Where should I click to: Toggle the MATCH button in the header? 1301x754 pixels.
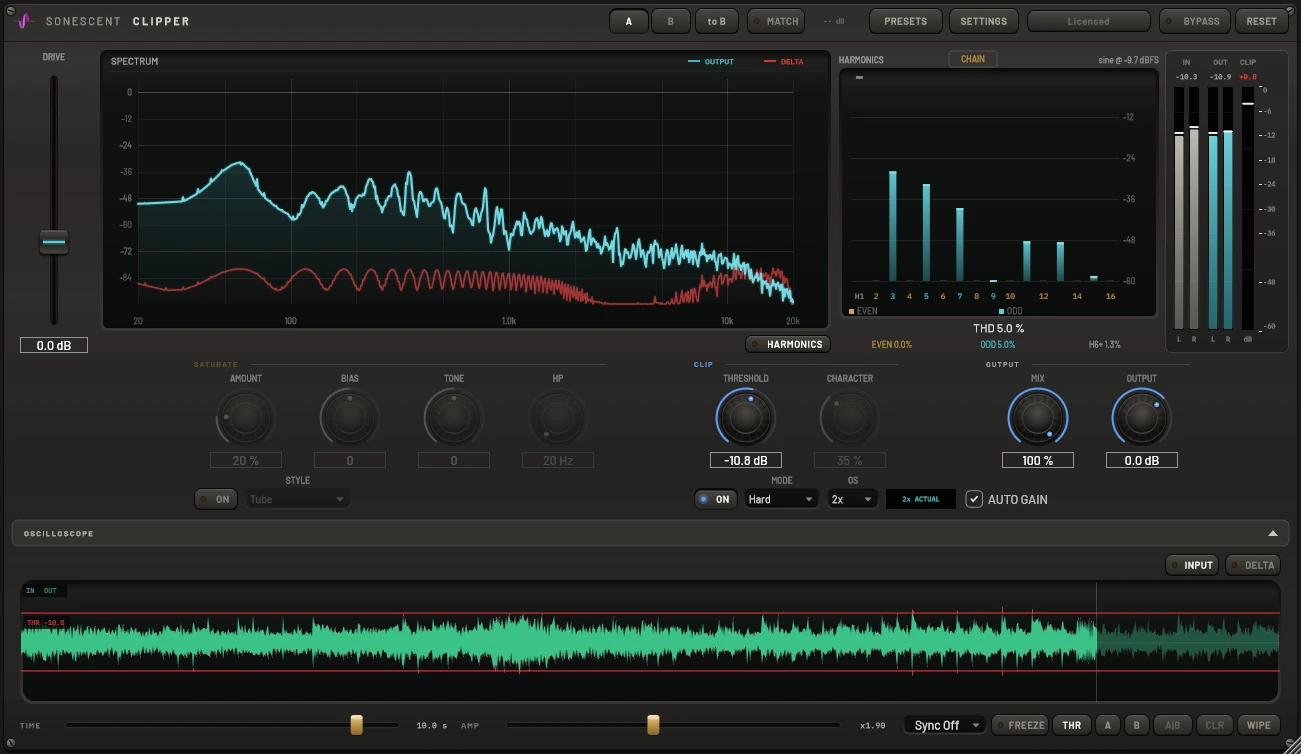pyautogui.click(x=775, y=21)
